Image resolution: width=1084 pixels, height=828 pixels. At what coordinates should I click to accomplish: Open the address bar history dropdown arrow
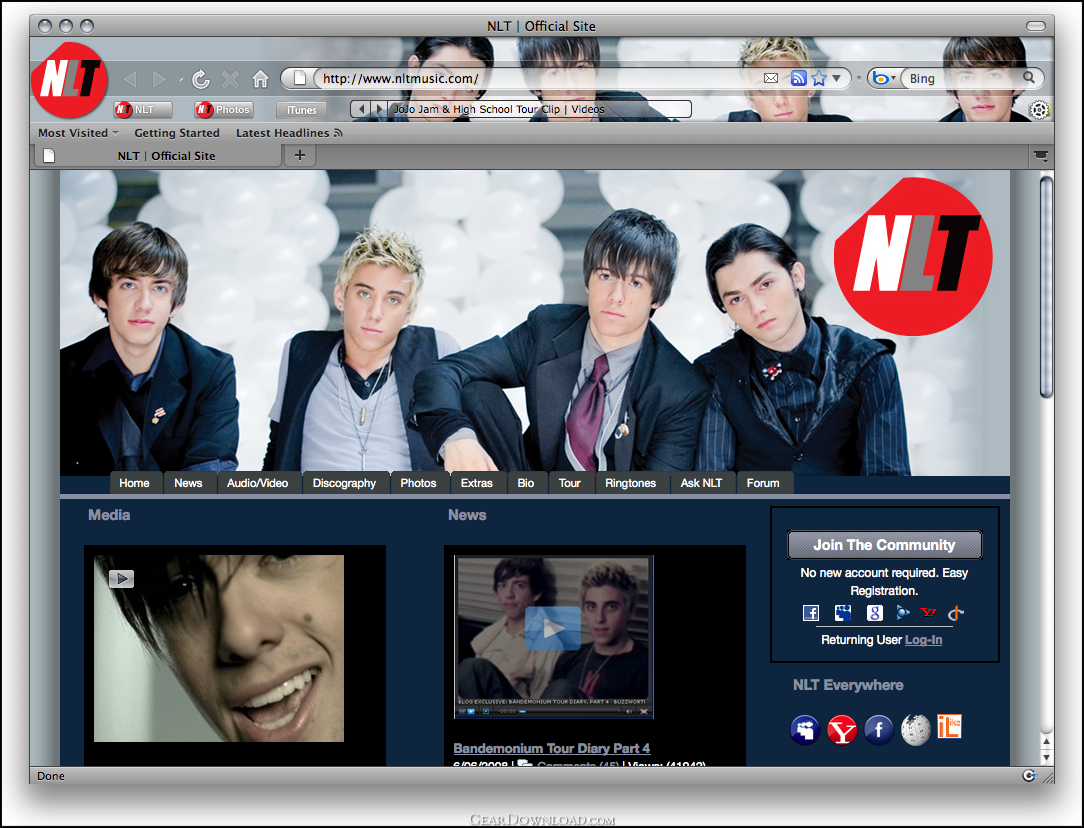[837, 78]
